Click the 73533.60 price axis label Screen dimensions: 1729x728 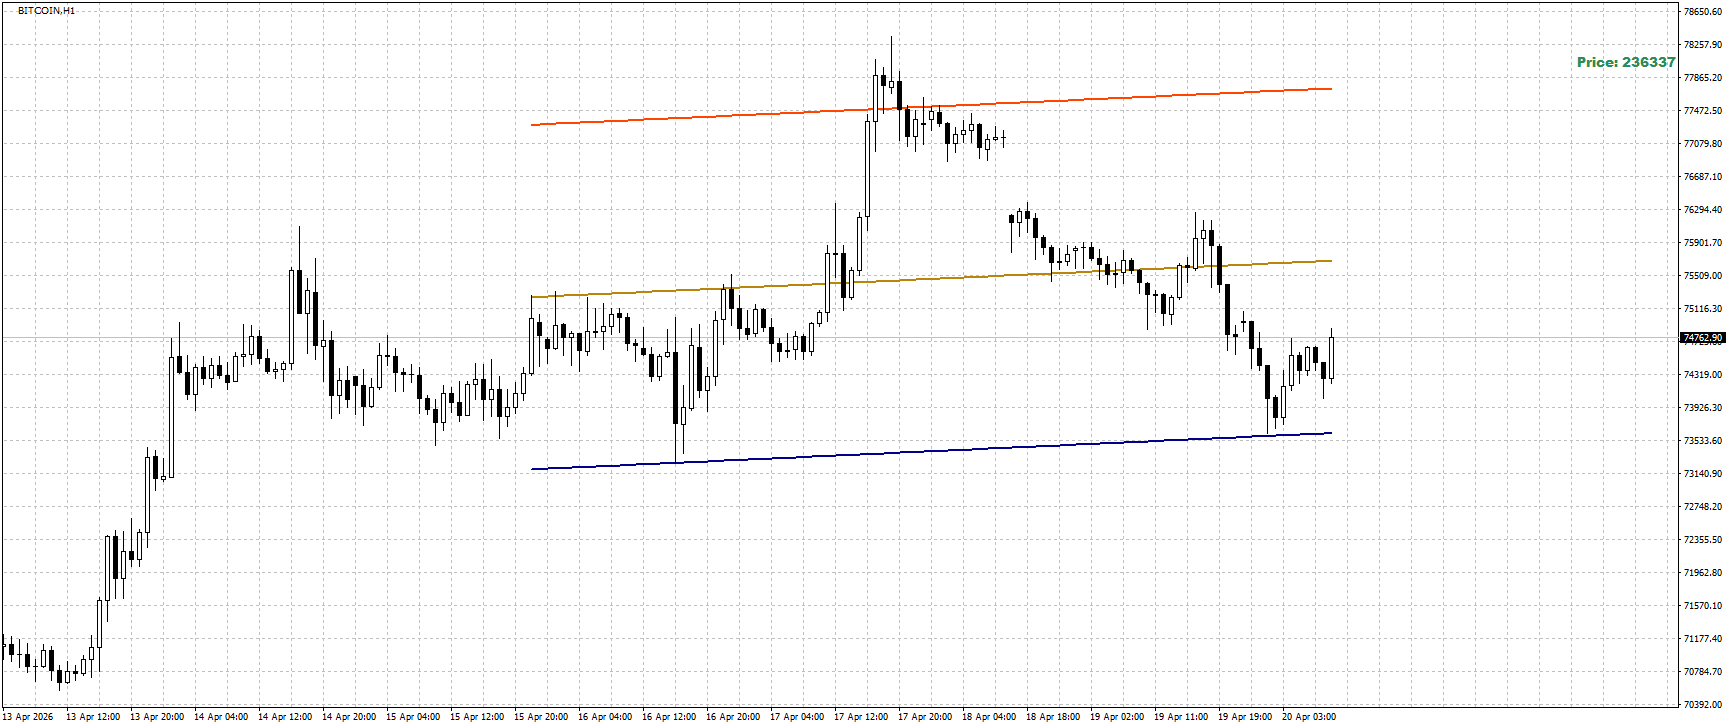pyautogui.click(x=1703, y=441)
